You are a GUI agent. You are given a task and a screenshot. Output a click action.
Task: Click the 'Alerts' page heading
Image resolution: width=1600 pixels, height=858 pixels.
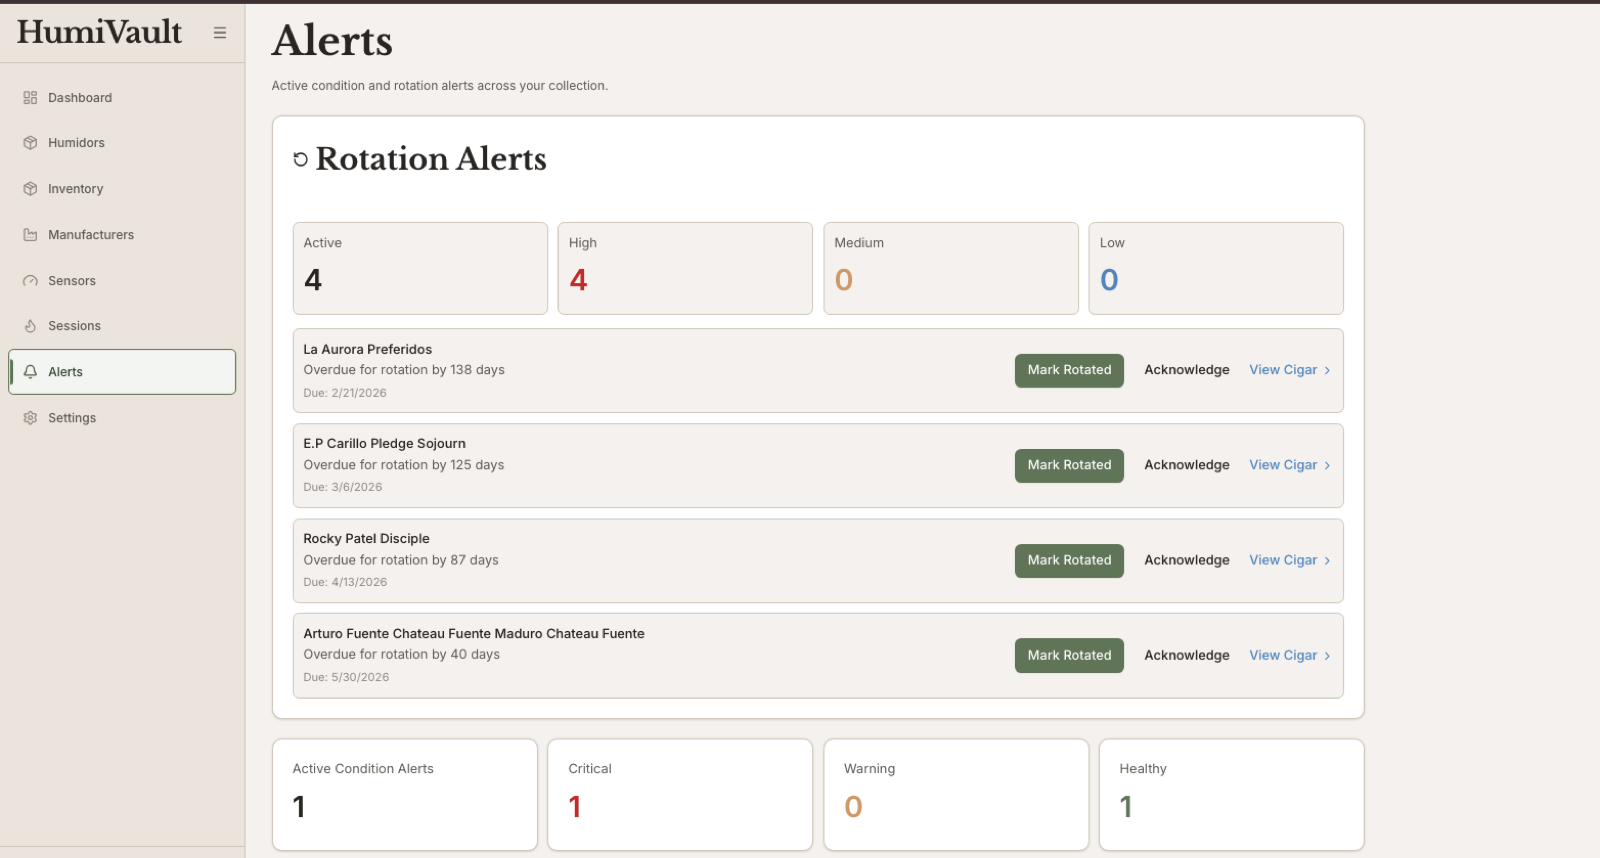click(x=332, y=41)
